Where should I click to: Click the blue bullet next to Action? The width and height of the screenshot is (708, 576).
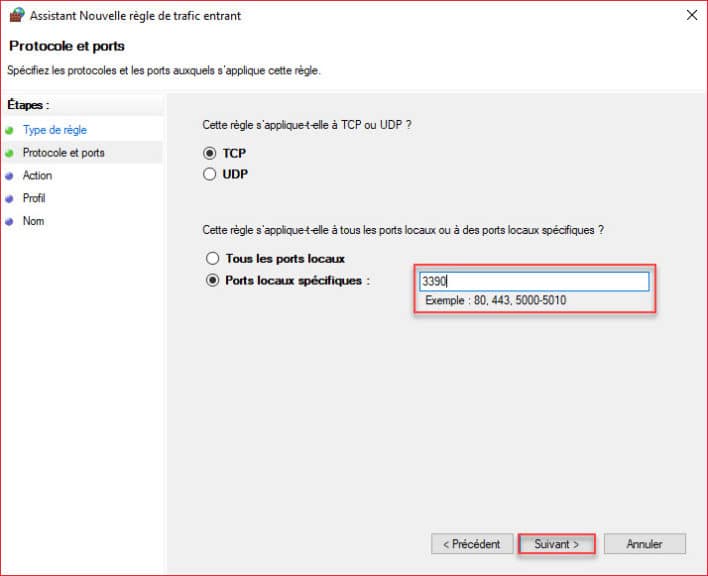coord(9,176)
